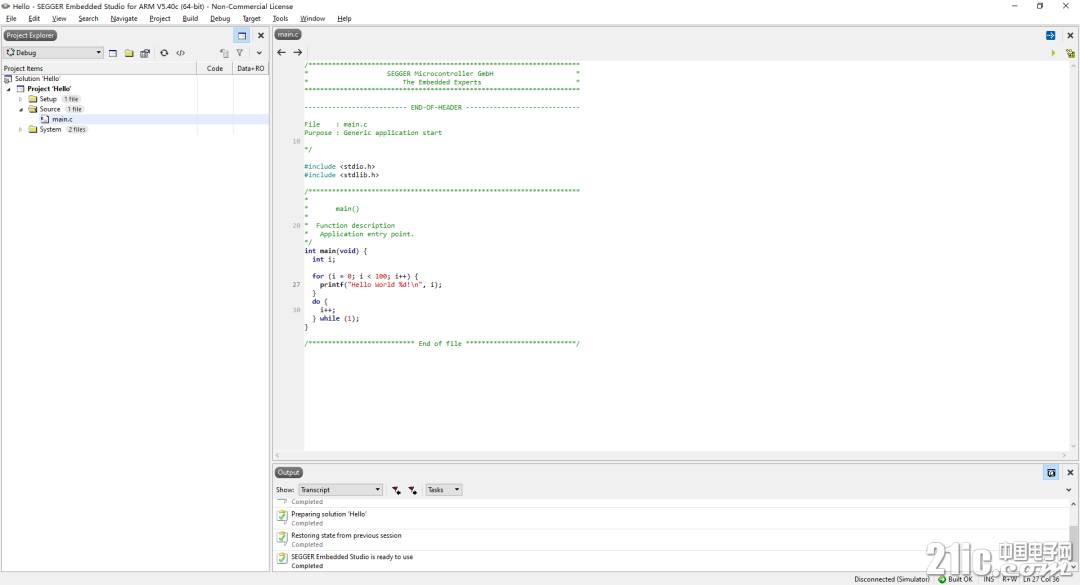
Task: Click the Disconnected (Simulator) status
Action: tap(892, 579)
